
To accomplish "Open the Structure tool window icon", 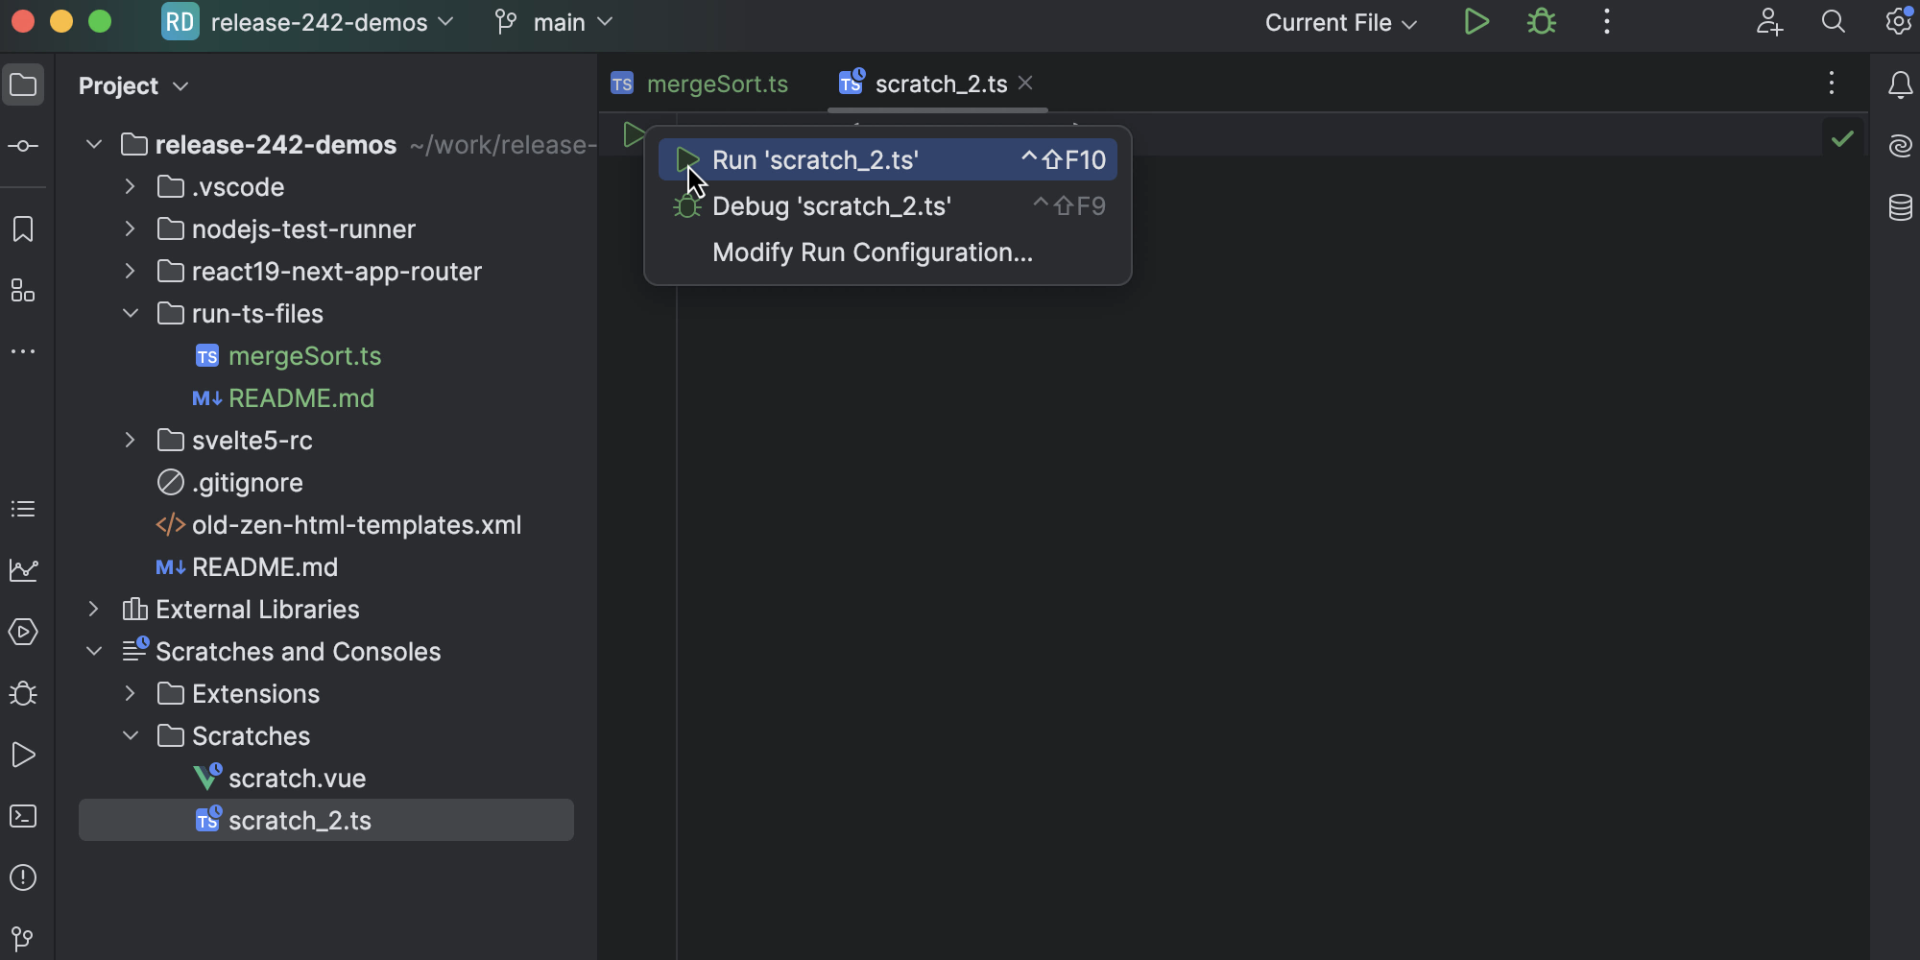I will coord(23,291).
